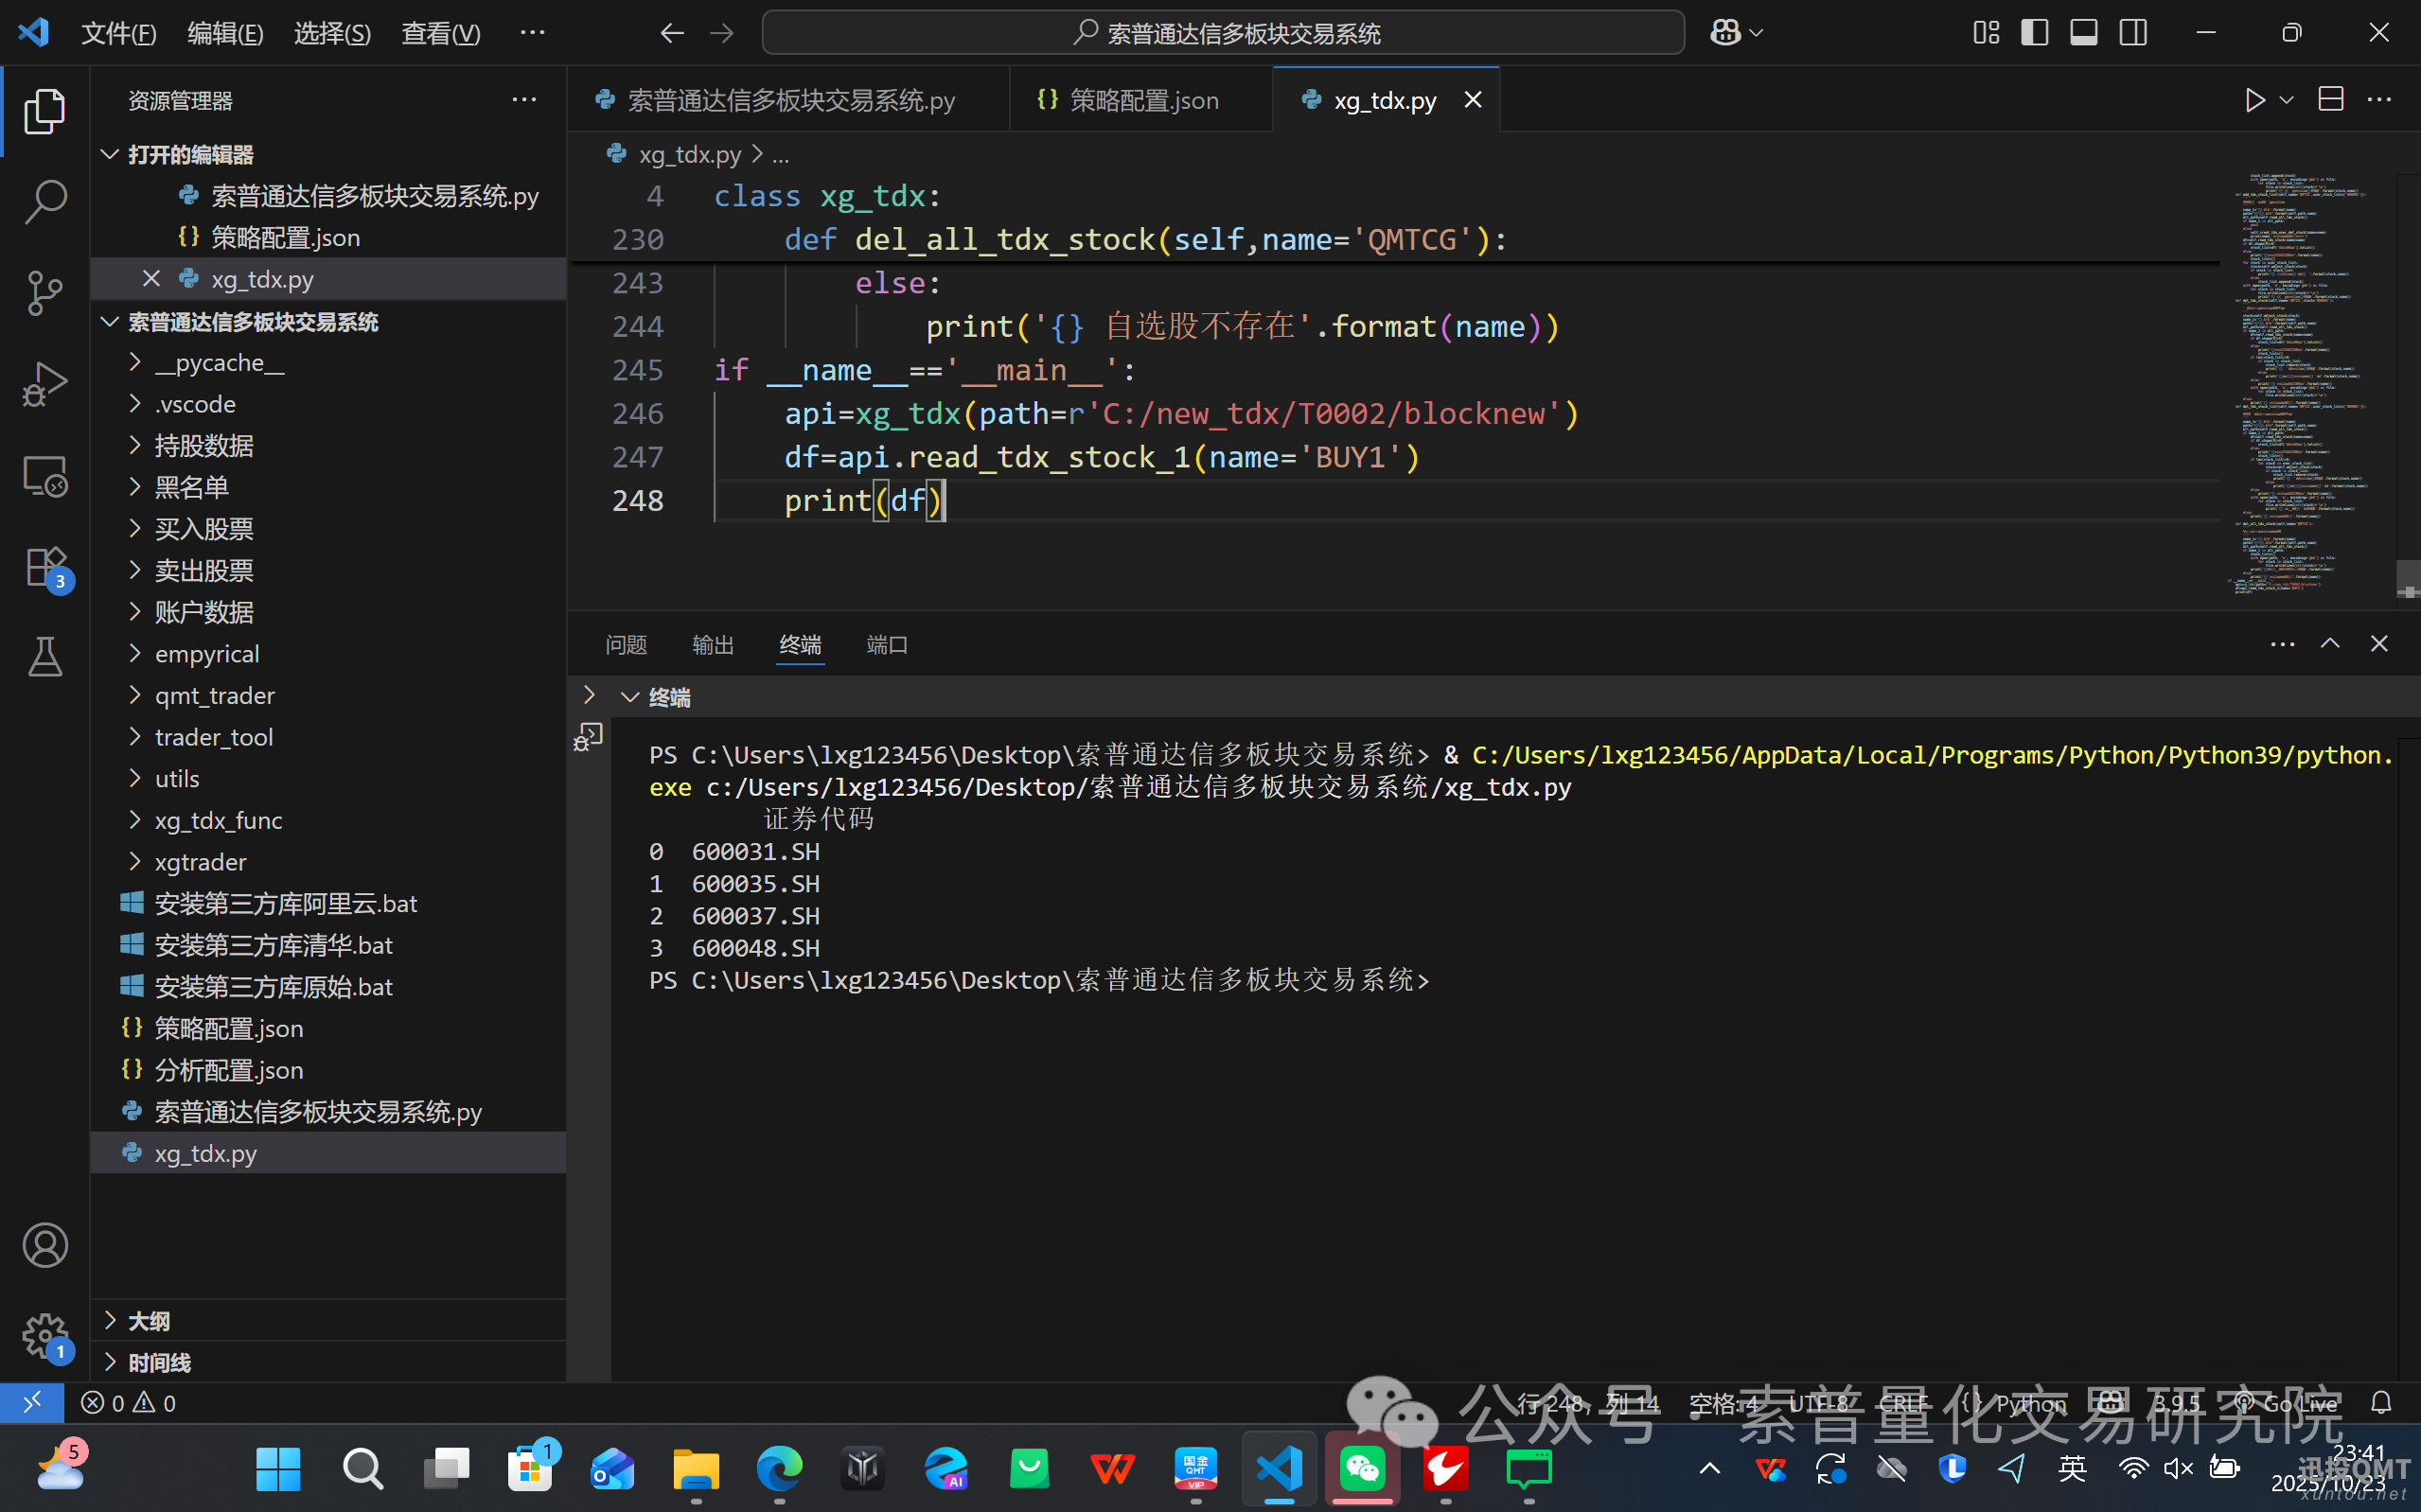Screen dimensions: 2421x1512
Task: Switch to the 策略配置.json editor tab
Action: pyautogui.click(x=1143, y=100)
